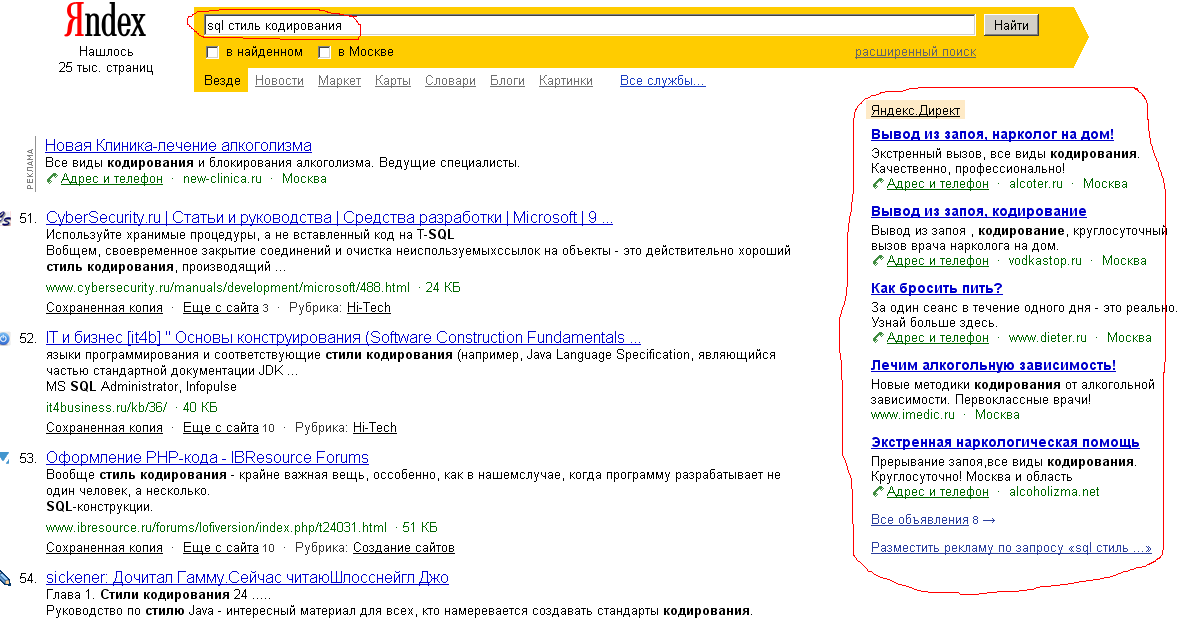Viewport: 1180px width, 619px height.
Task: Open the ad "Новая Клиника-лечение алкоголизма"
Action: (178, 145)
